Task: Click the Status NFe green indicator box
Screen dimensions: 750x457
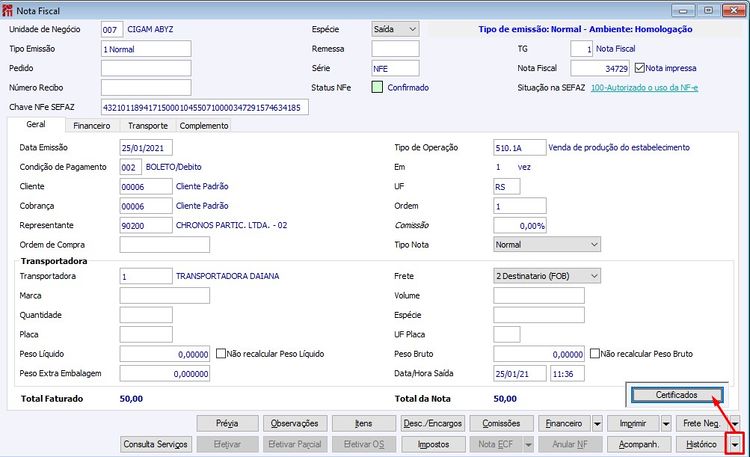Action: click(377, 87)
